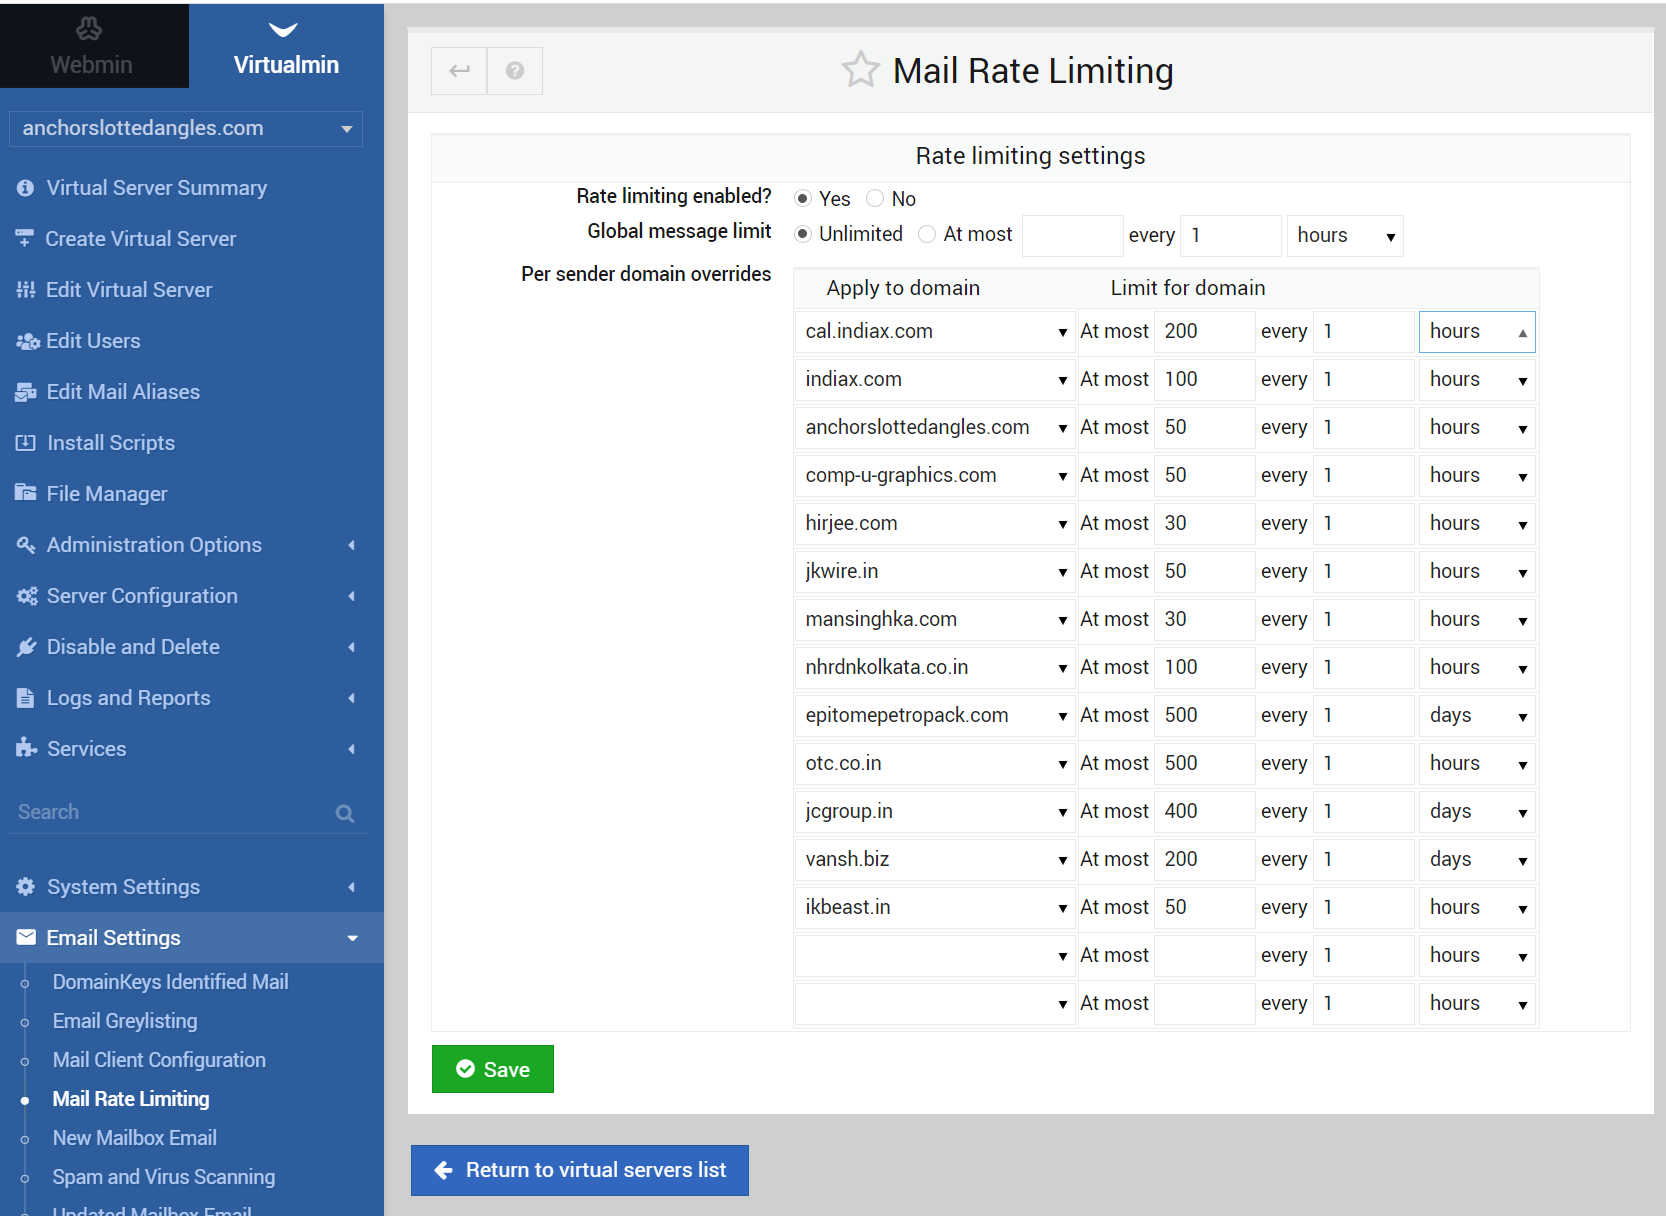1666x1216 pixels.
Task: Open Logs and Reports menu
Action: tap(192, 698)
